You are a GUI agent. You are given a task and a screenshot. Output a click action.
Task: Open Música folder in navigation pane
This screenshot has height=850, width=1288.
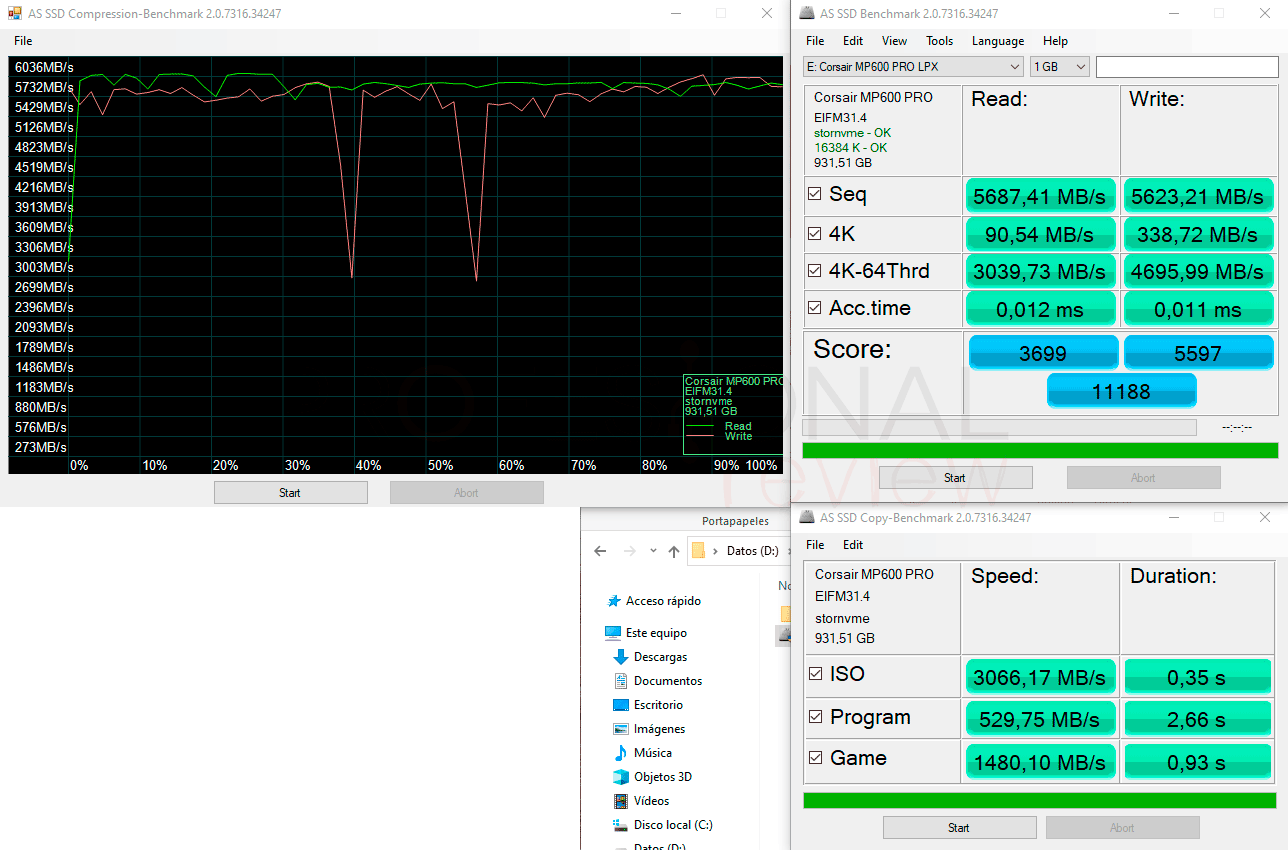652,753
